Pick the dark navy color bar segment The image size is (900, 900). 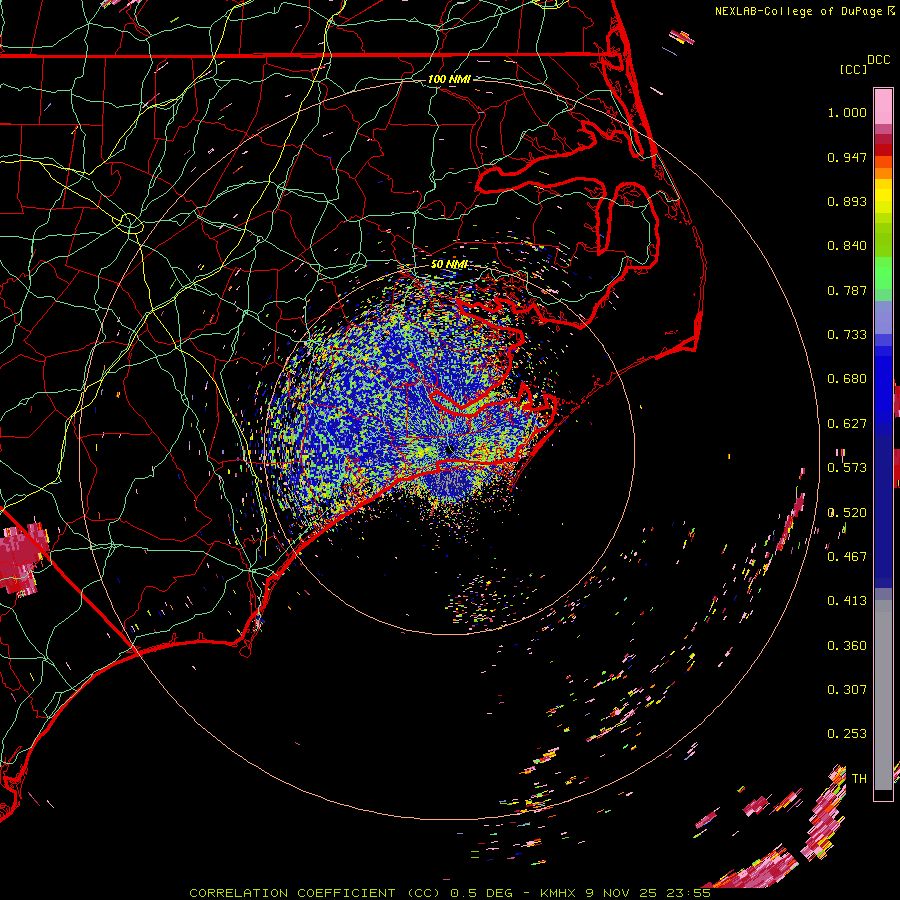click(x=883, y=506)
